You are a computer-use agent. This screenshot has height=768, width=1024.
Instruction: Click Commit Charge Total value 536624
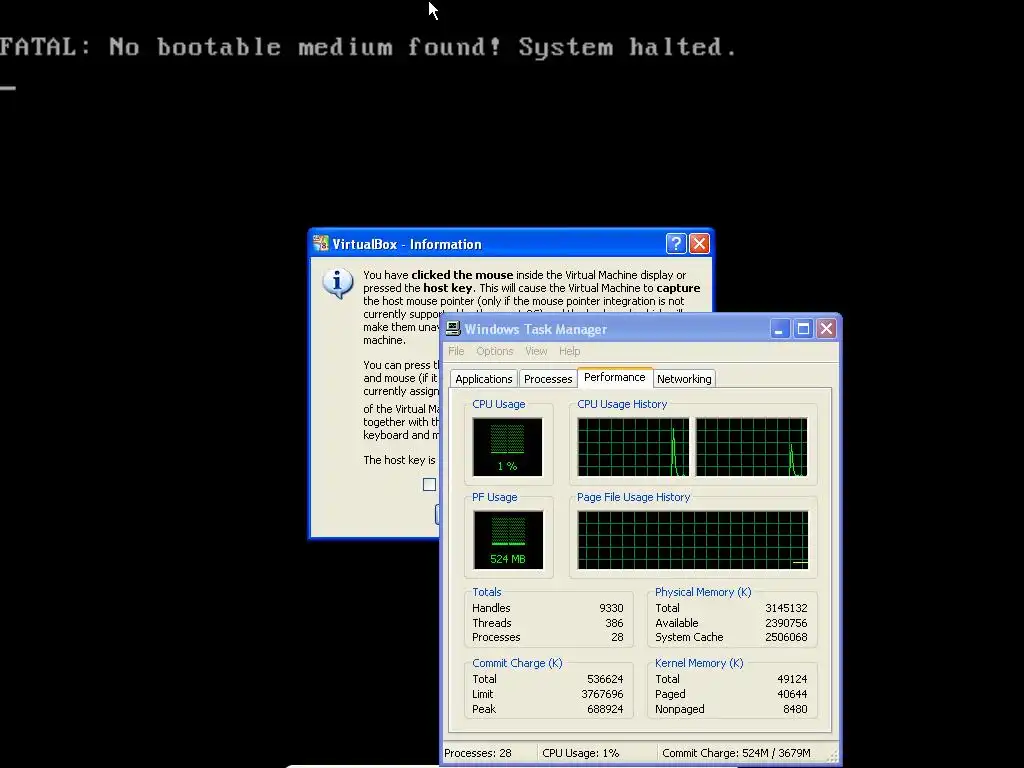point(605,679)
